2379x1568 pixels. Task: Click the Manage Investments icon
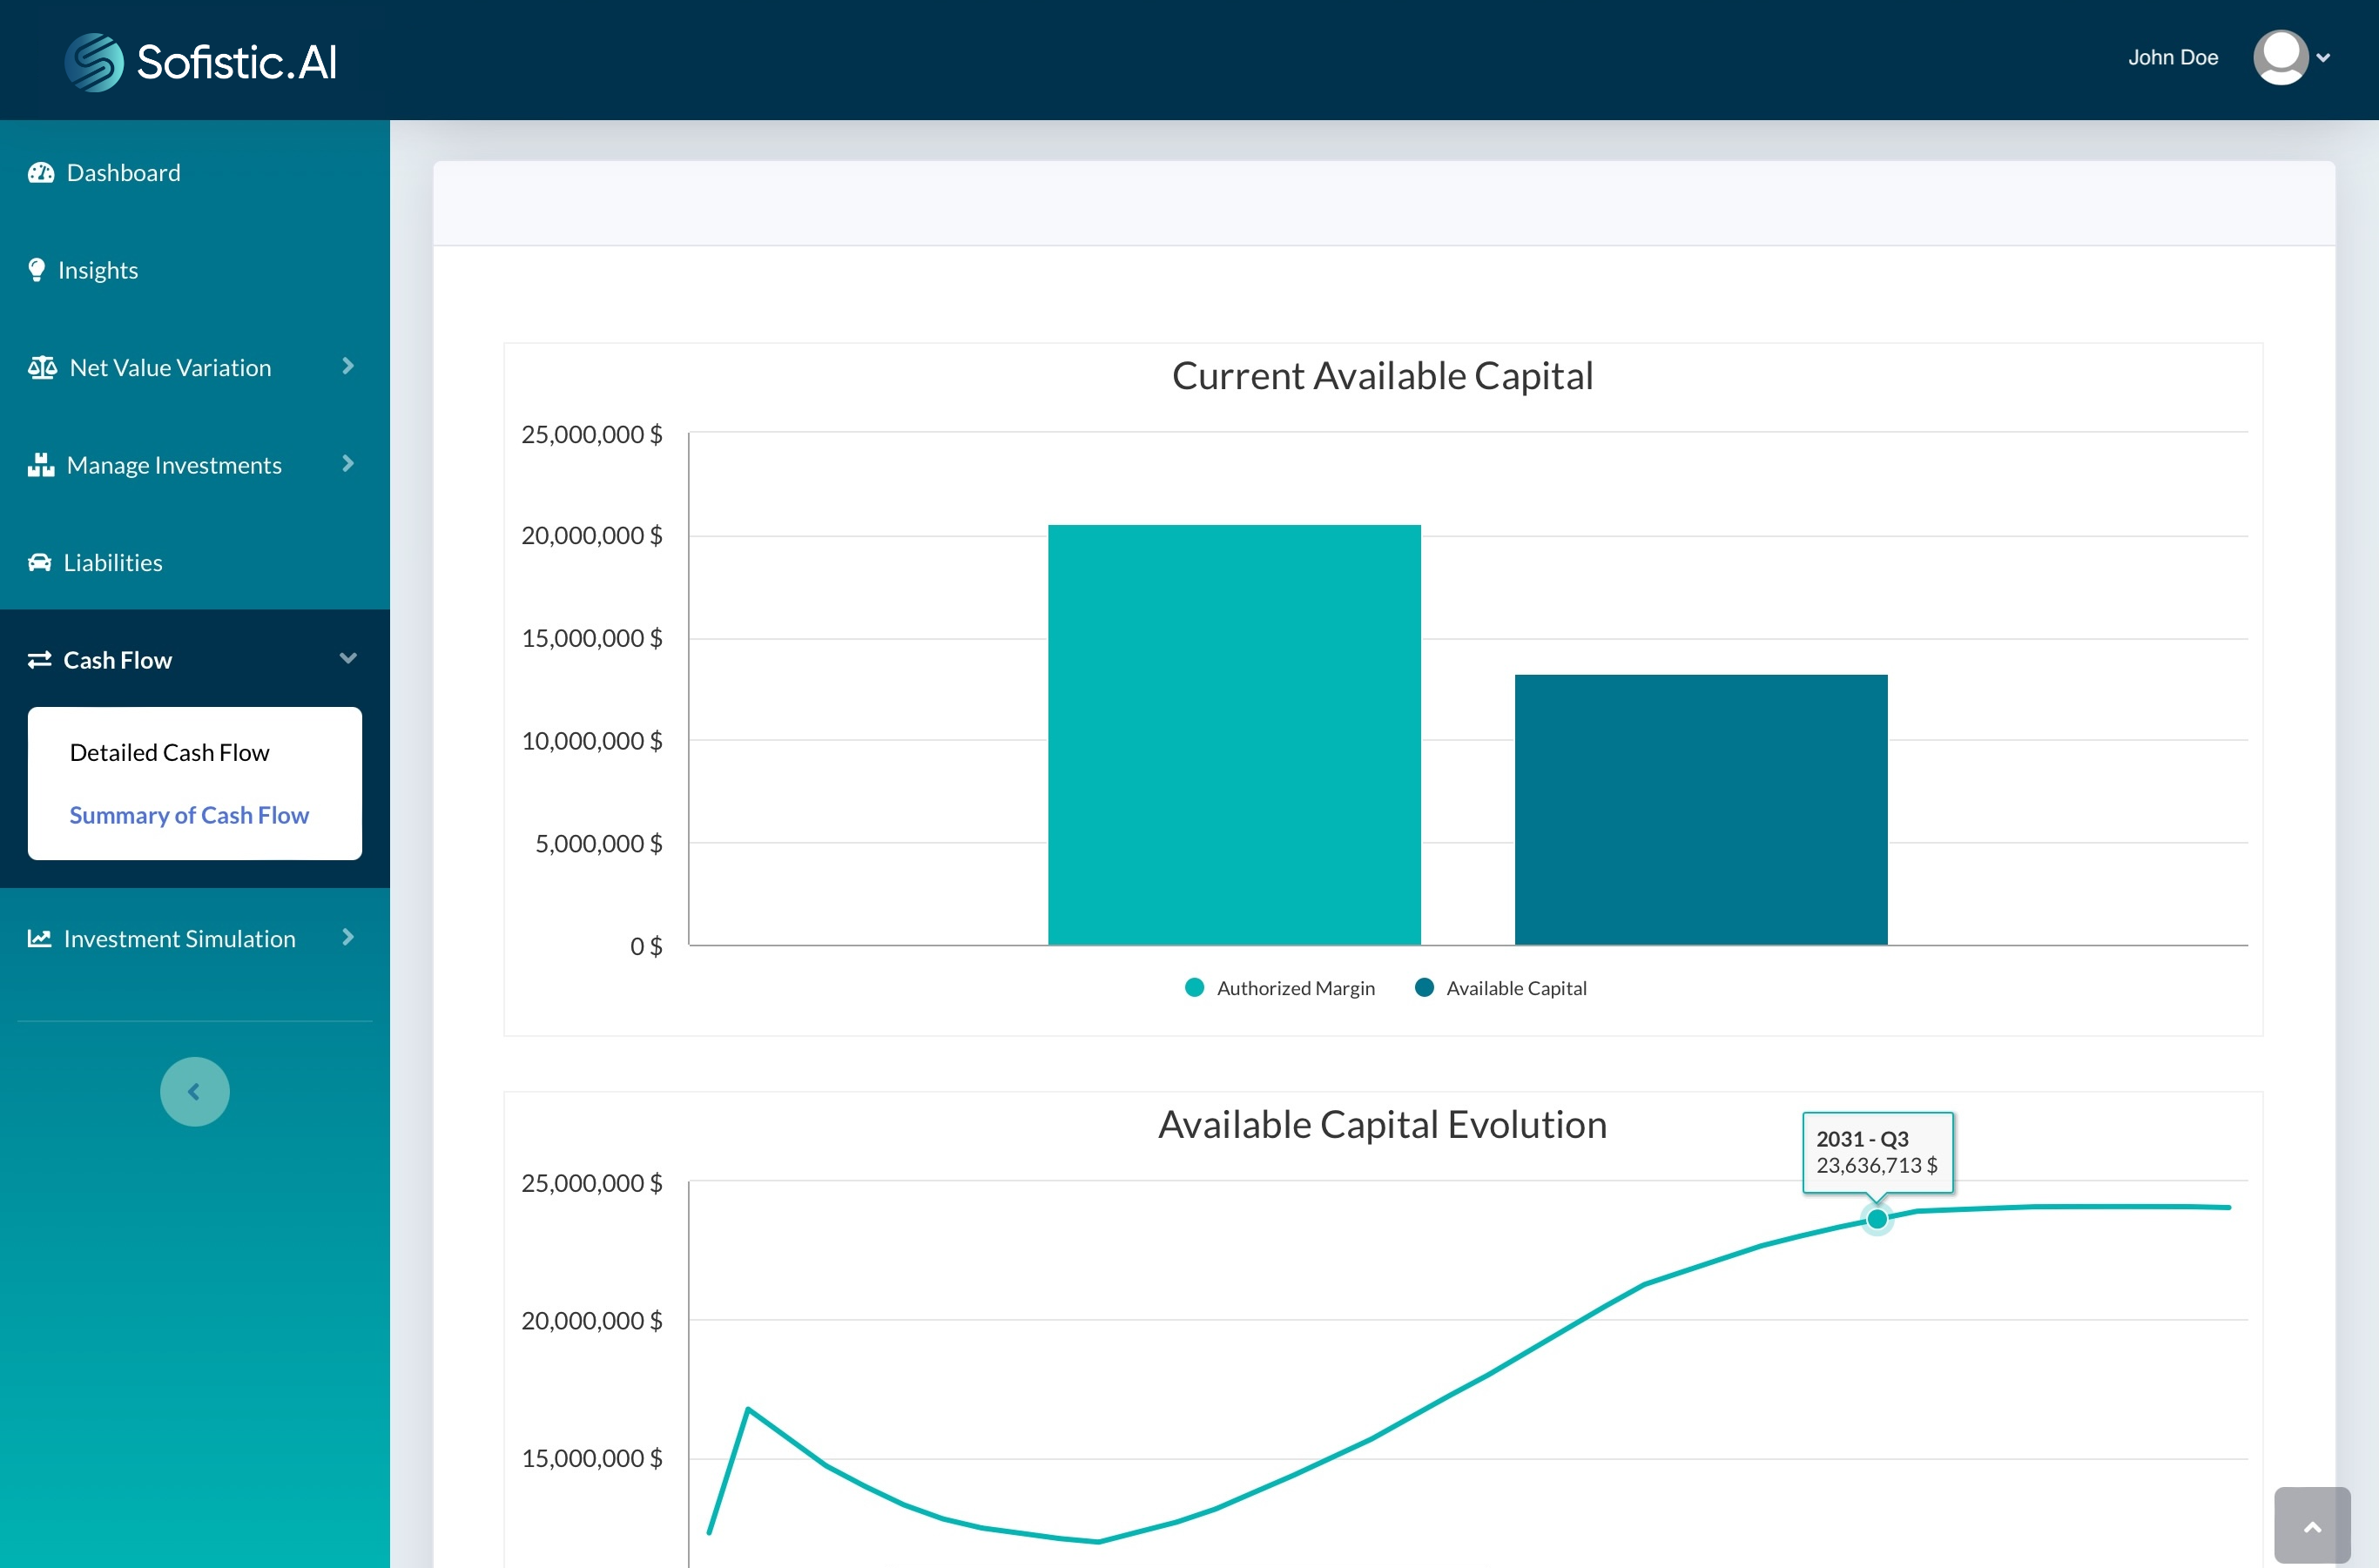[40, 464]
